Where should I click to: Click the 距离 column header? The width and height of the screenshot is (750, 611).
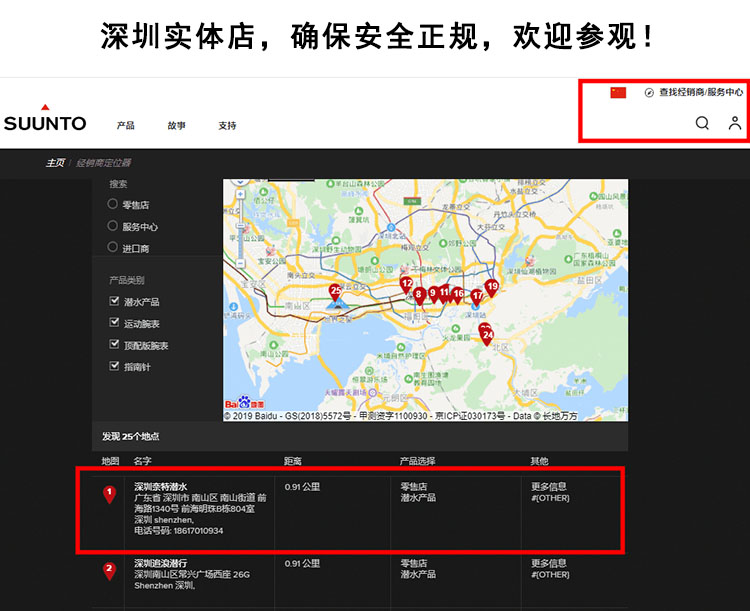tap(293, 461)
